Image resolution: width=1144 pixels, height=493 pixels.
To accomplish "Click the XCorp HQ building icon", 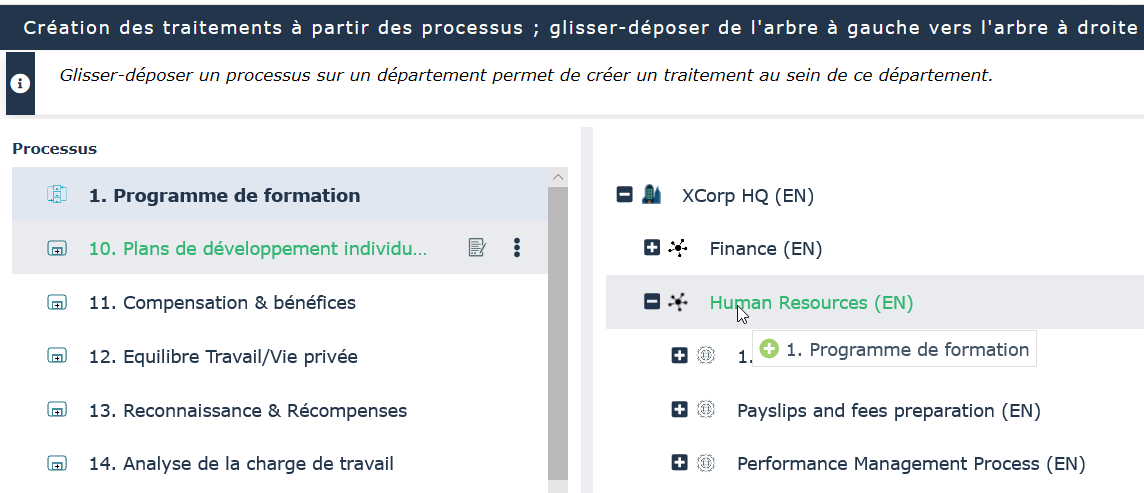I will pos(652,195).
